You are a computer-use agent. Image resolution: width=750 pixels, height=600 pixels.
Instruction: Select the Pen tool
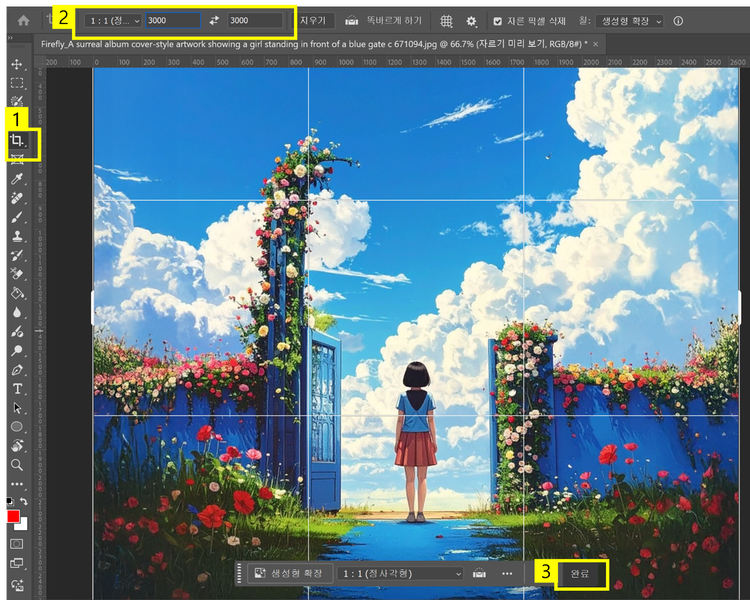[17, 370]
